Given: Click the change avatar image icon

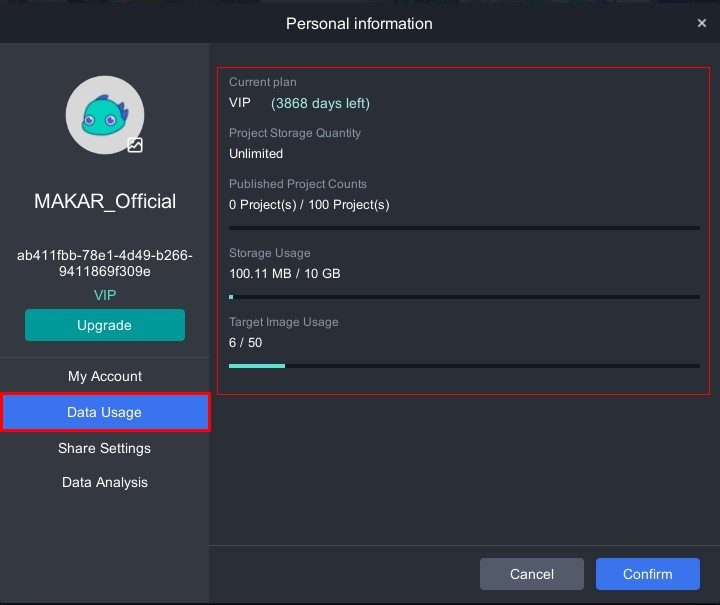Looking at the screenshot, I should click(x=135, y=145).
